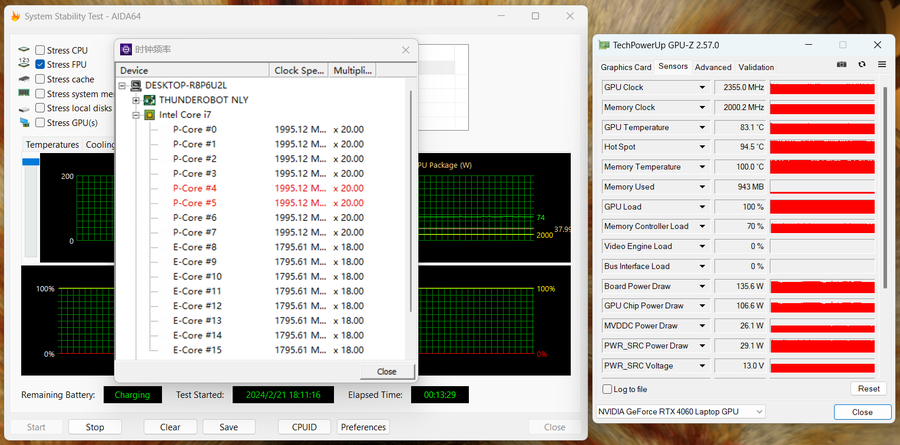The width and height of the screenshot is (900, 445).
Task: Open the GPU Temperature sensor dropdown
Action: 704,127
